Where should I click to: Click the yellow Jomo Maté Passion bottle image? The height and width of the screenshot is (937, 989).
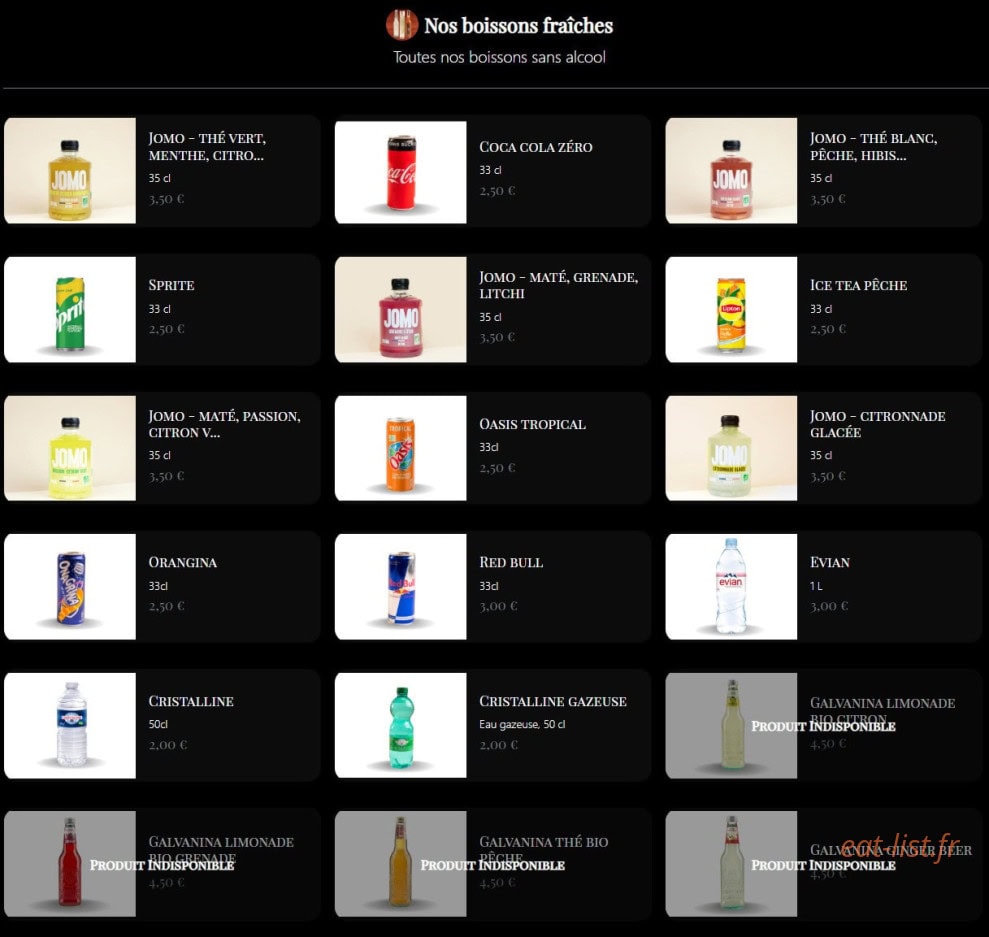click(70, 448)
